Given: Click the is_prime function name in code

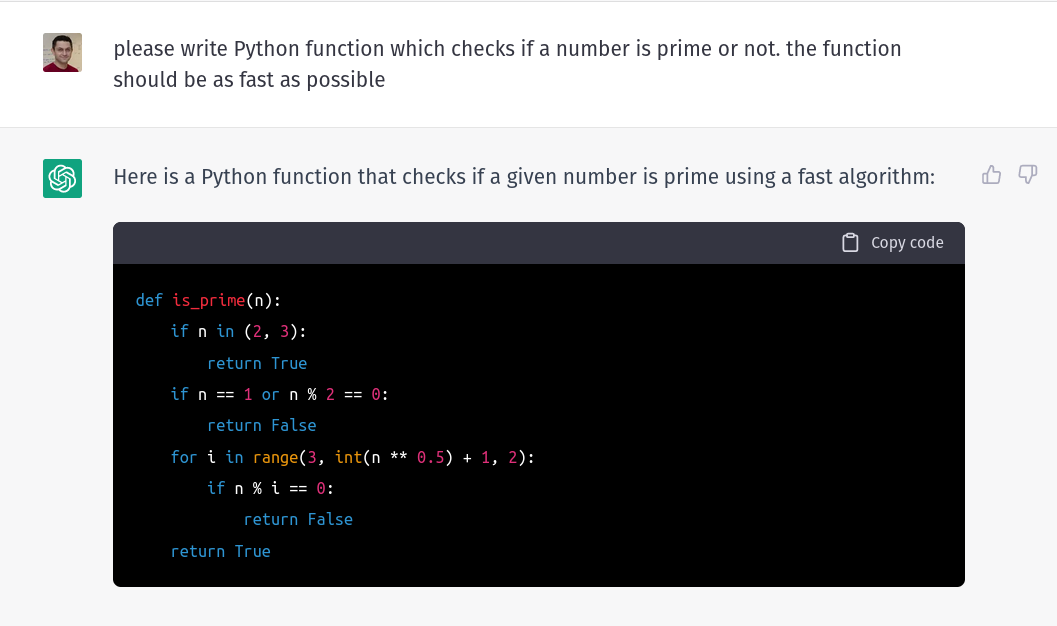Looking at the screenshot, I should (x=208, y=301).
